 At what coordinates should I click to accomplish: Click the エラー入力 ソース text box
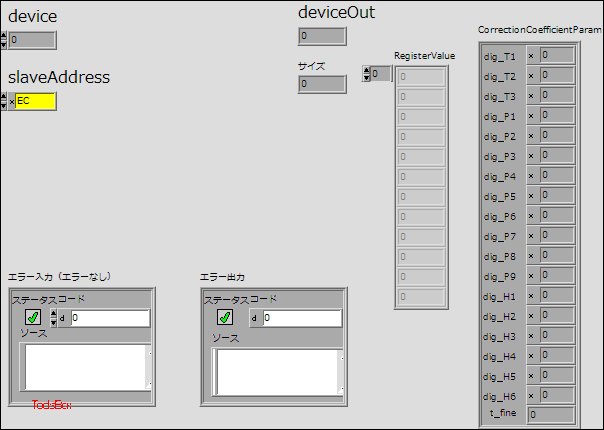pyautogui.click(x=85, y=367)
